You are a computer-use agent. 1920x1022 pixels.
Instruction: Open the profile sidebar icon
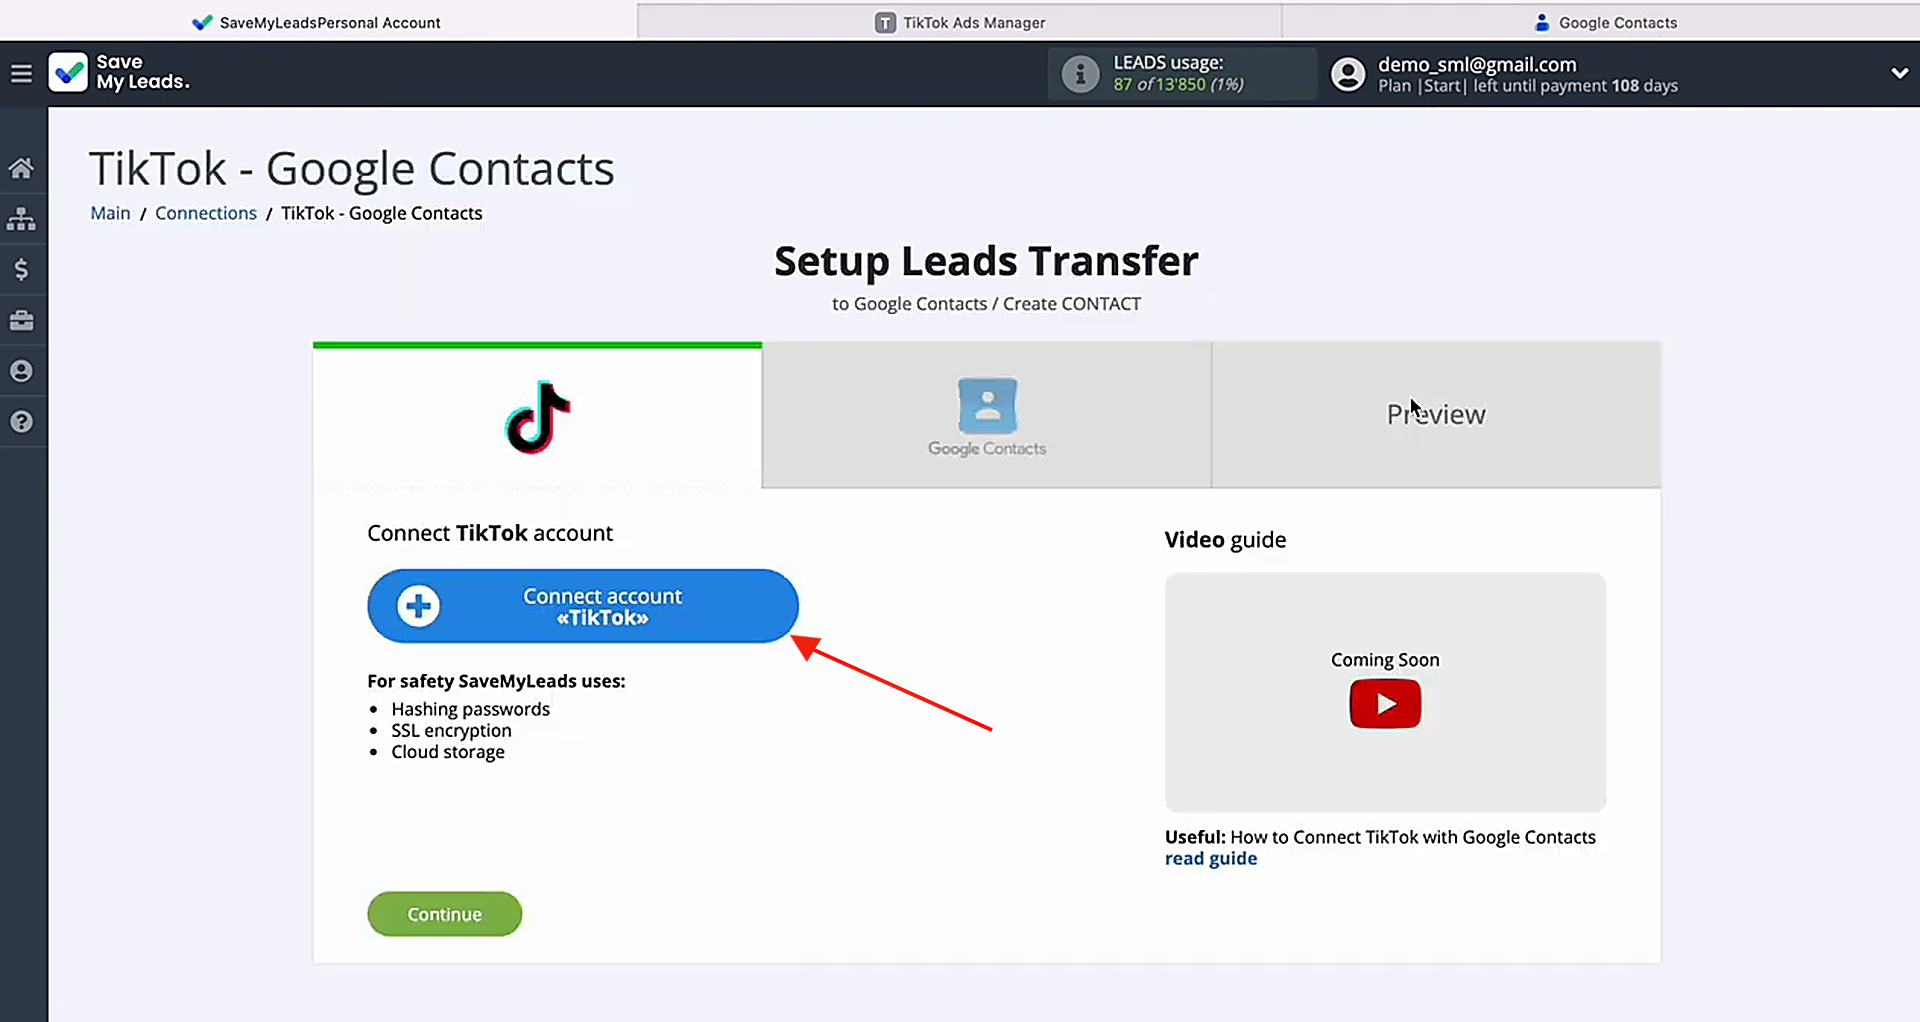click(21, 371)
